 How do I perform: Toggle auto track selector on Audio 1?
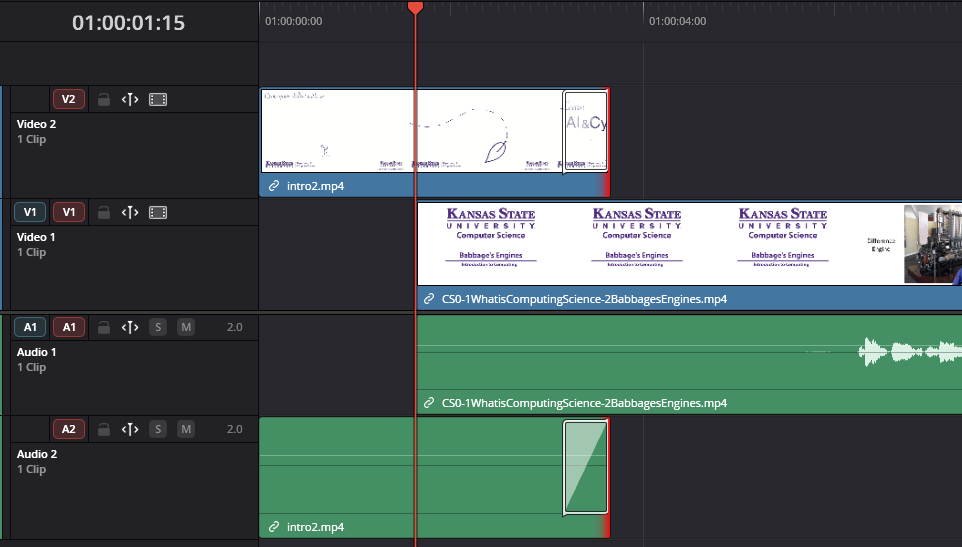coord(130,327)
